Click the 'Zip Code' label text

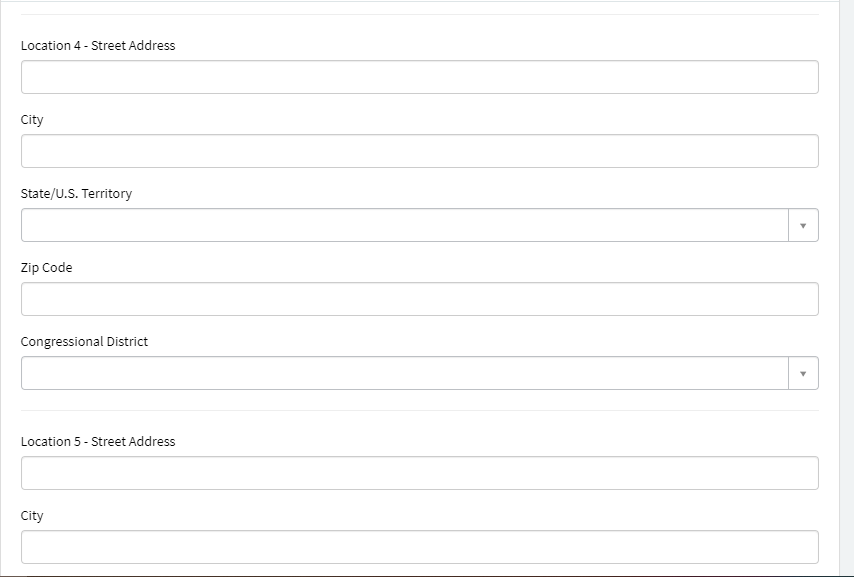point(46,267)
